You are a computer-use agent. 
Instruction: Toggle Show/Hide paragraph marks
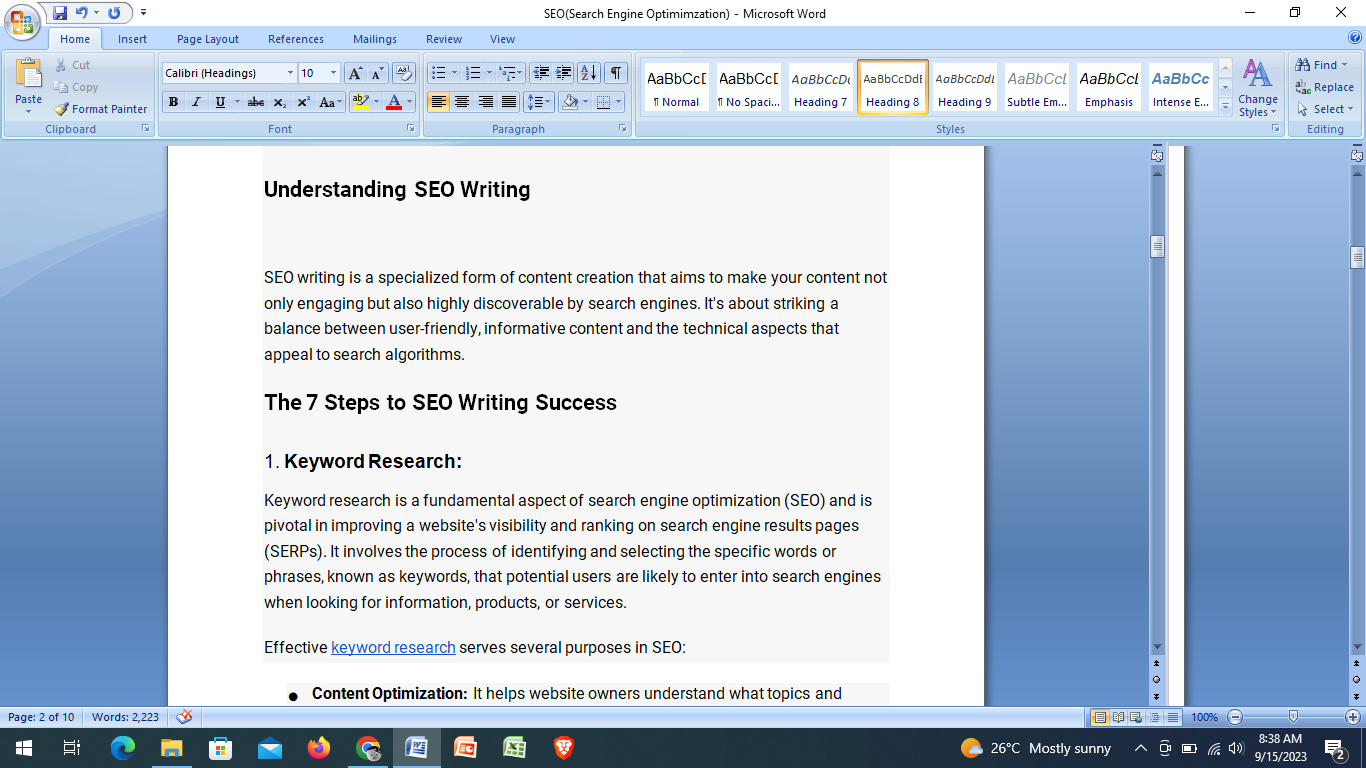(616, 73)
